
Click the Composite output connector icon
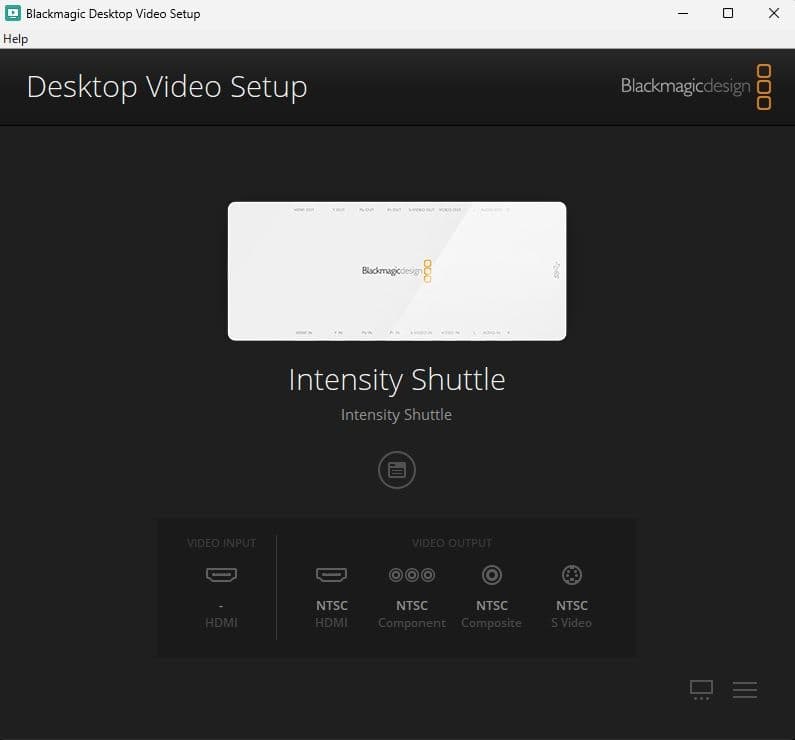click(491, 575)
